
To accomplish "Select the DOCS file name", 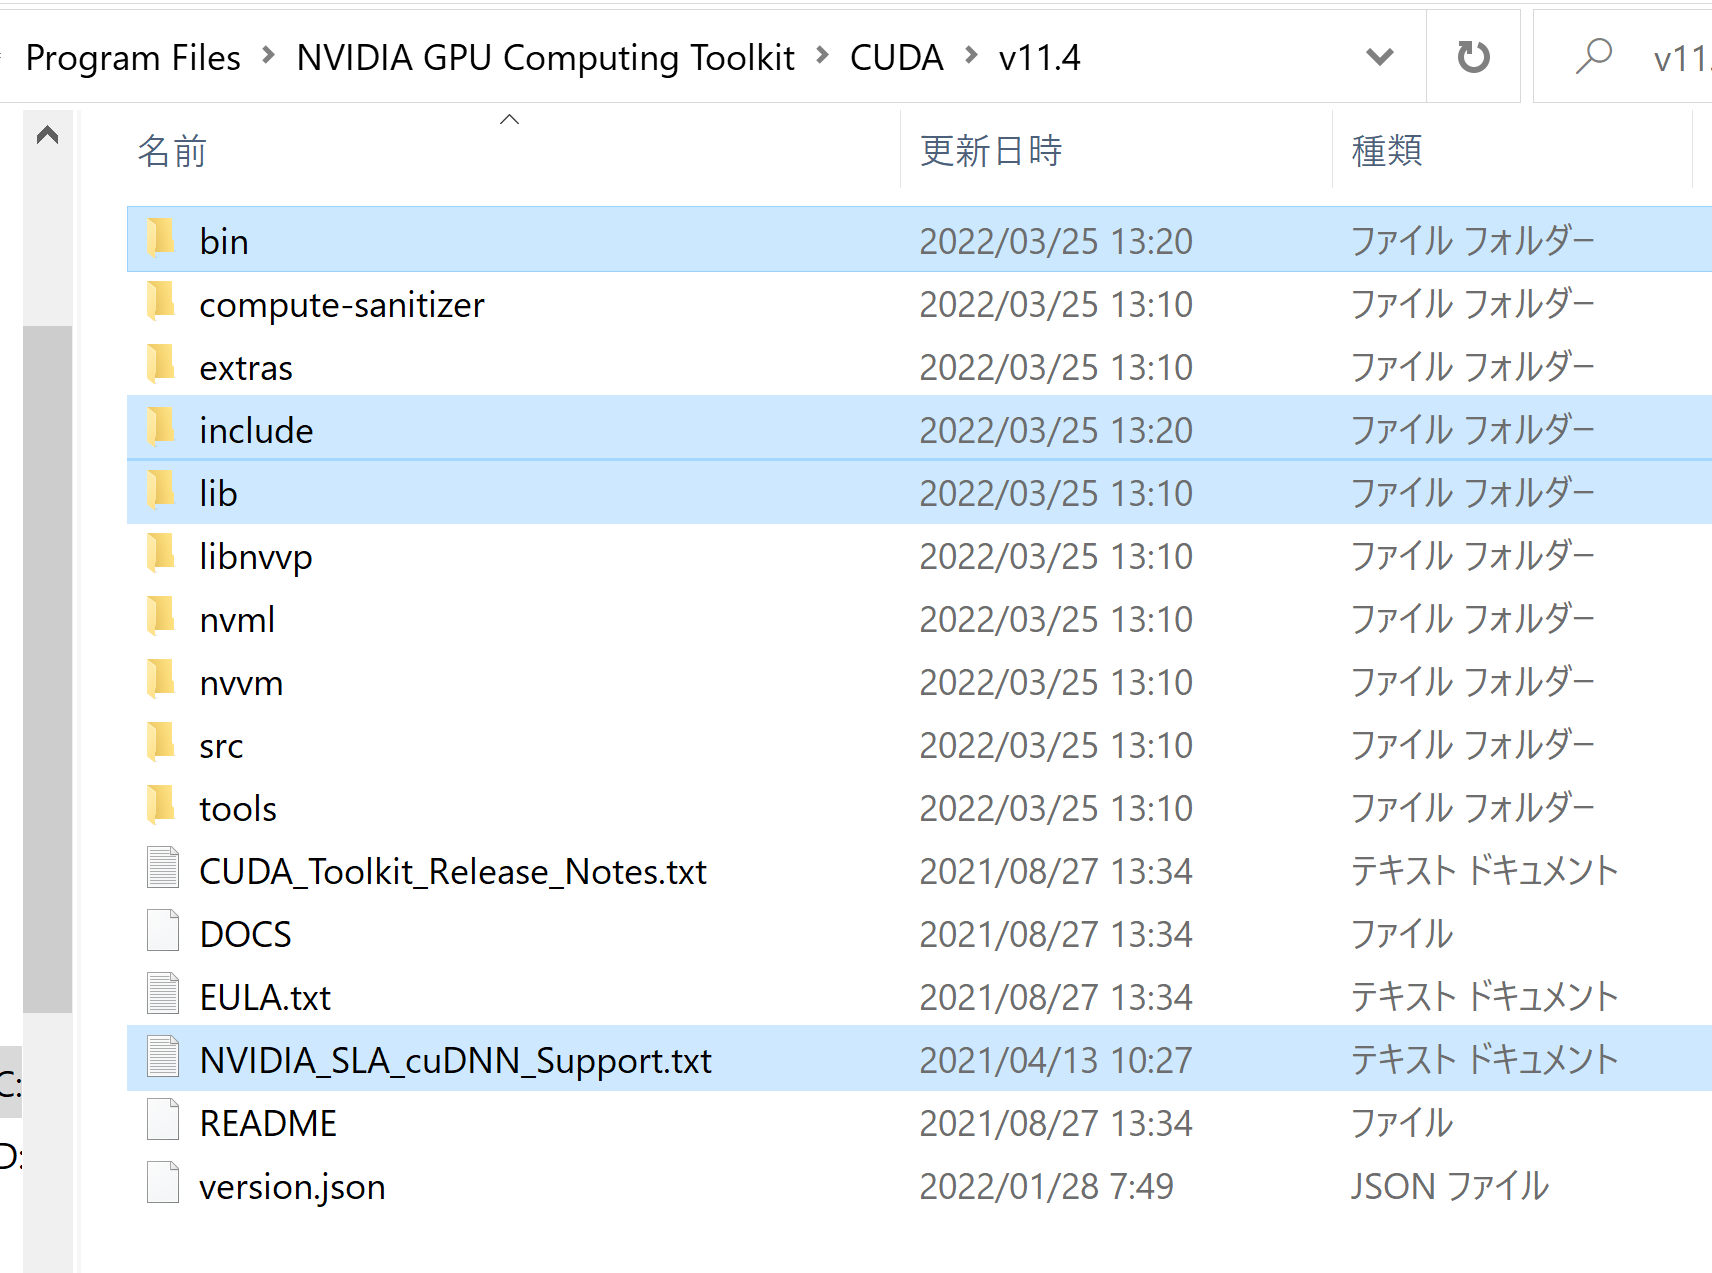I will (246, 935).
